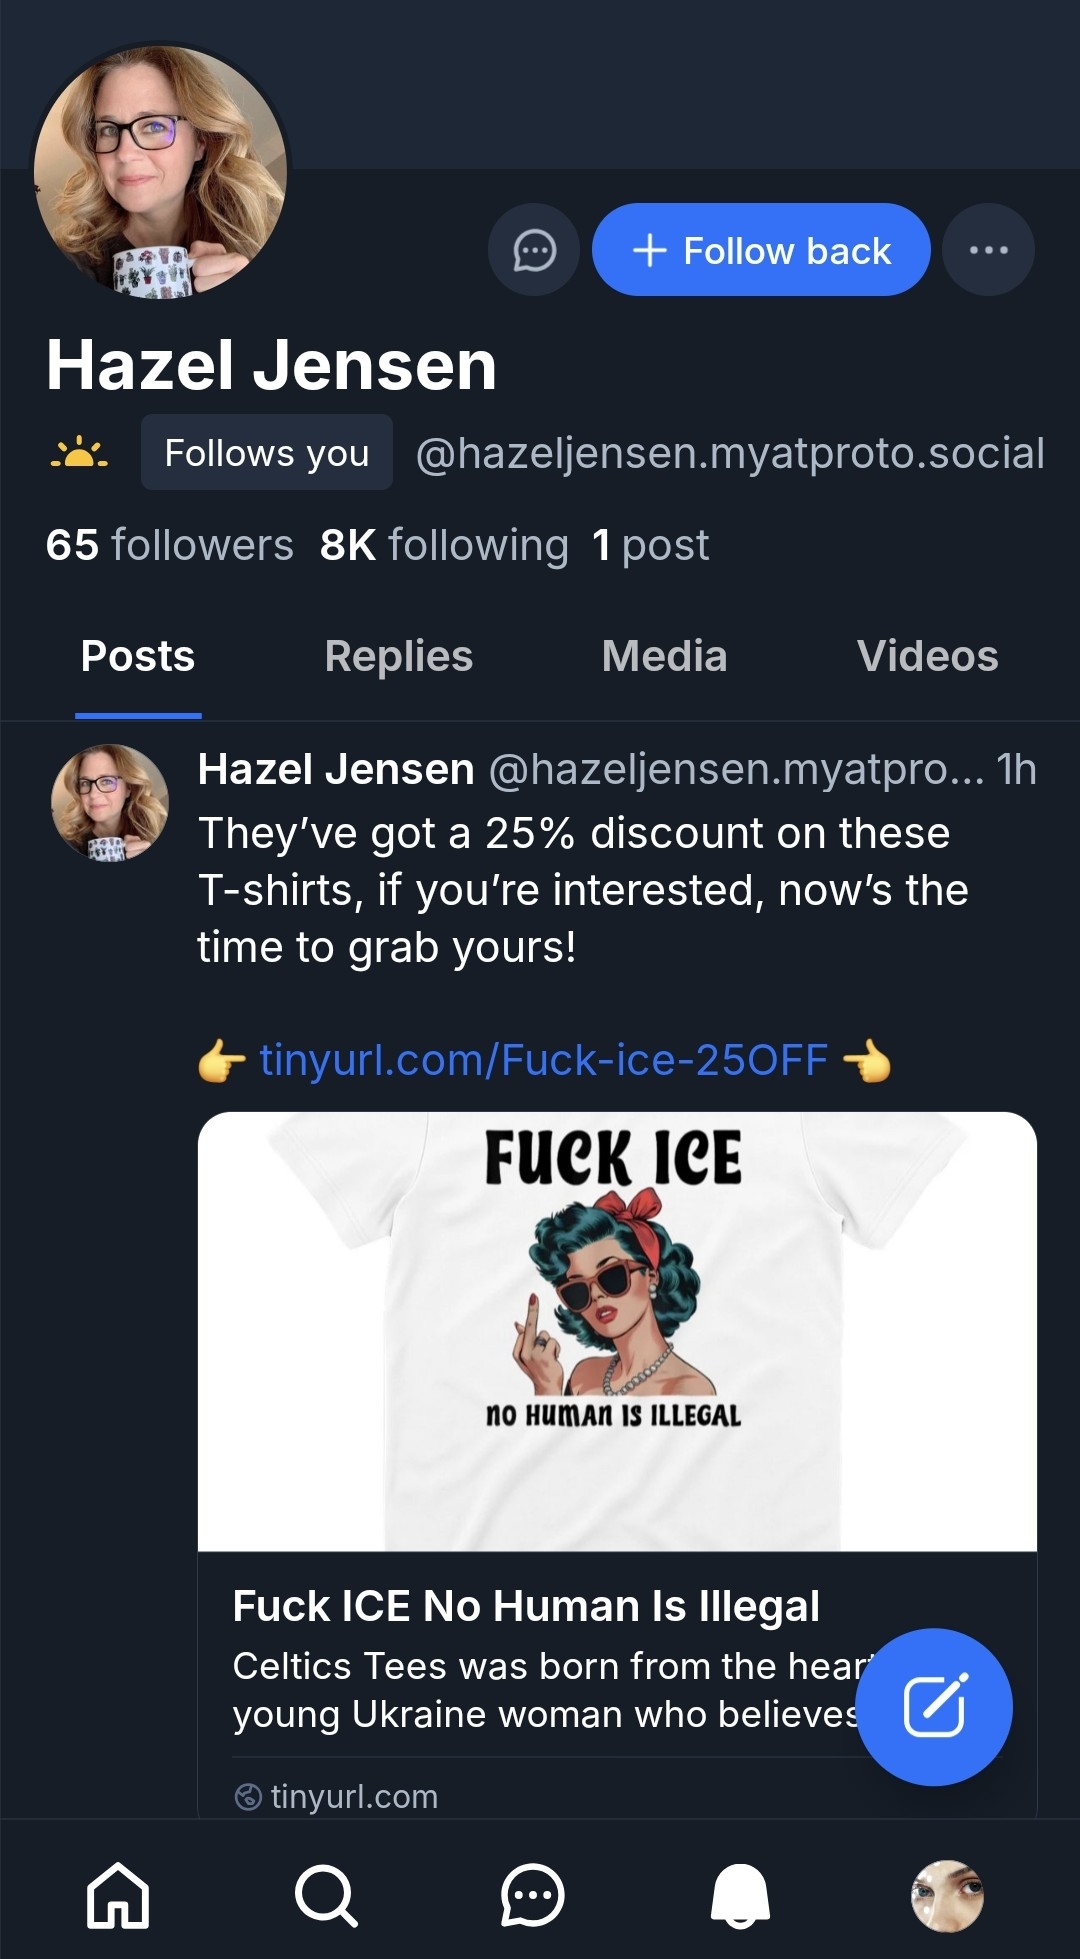
Task: View the 65 followers list
Action: coord(169,545)
